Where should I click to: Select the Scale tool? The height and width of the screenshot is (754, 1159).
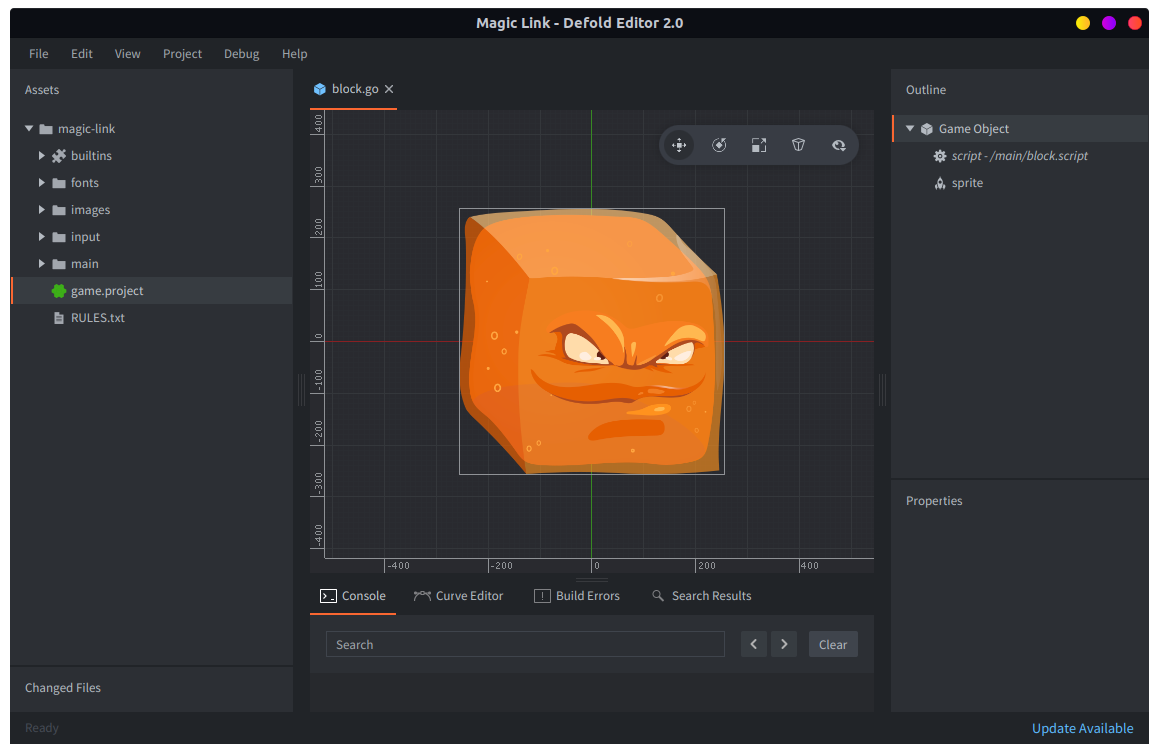pyautogui.click(x=759, y=145)
